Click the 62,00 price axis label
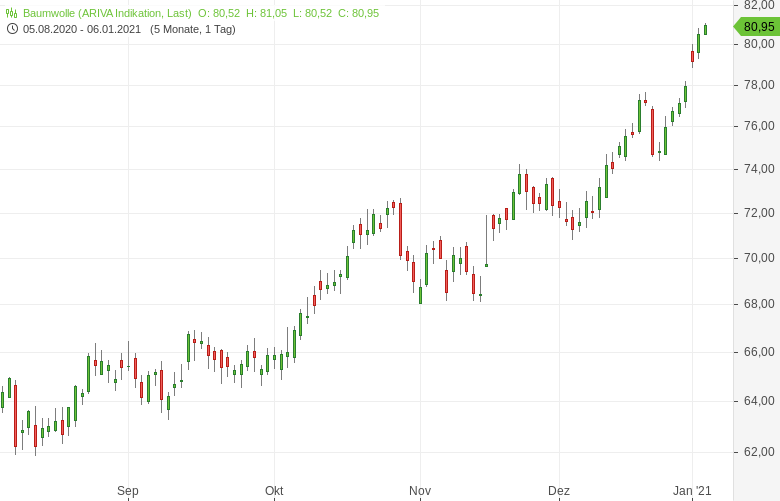 click(x=759, y=452)
